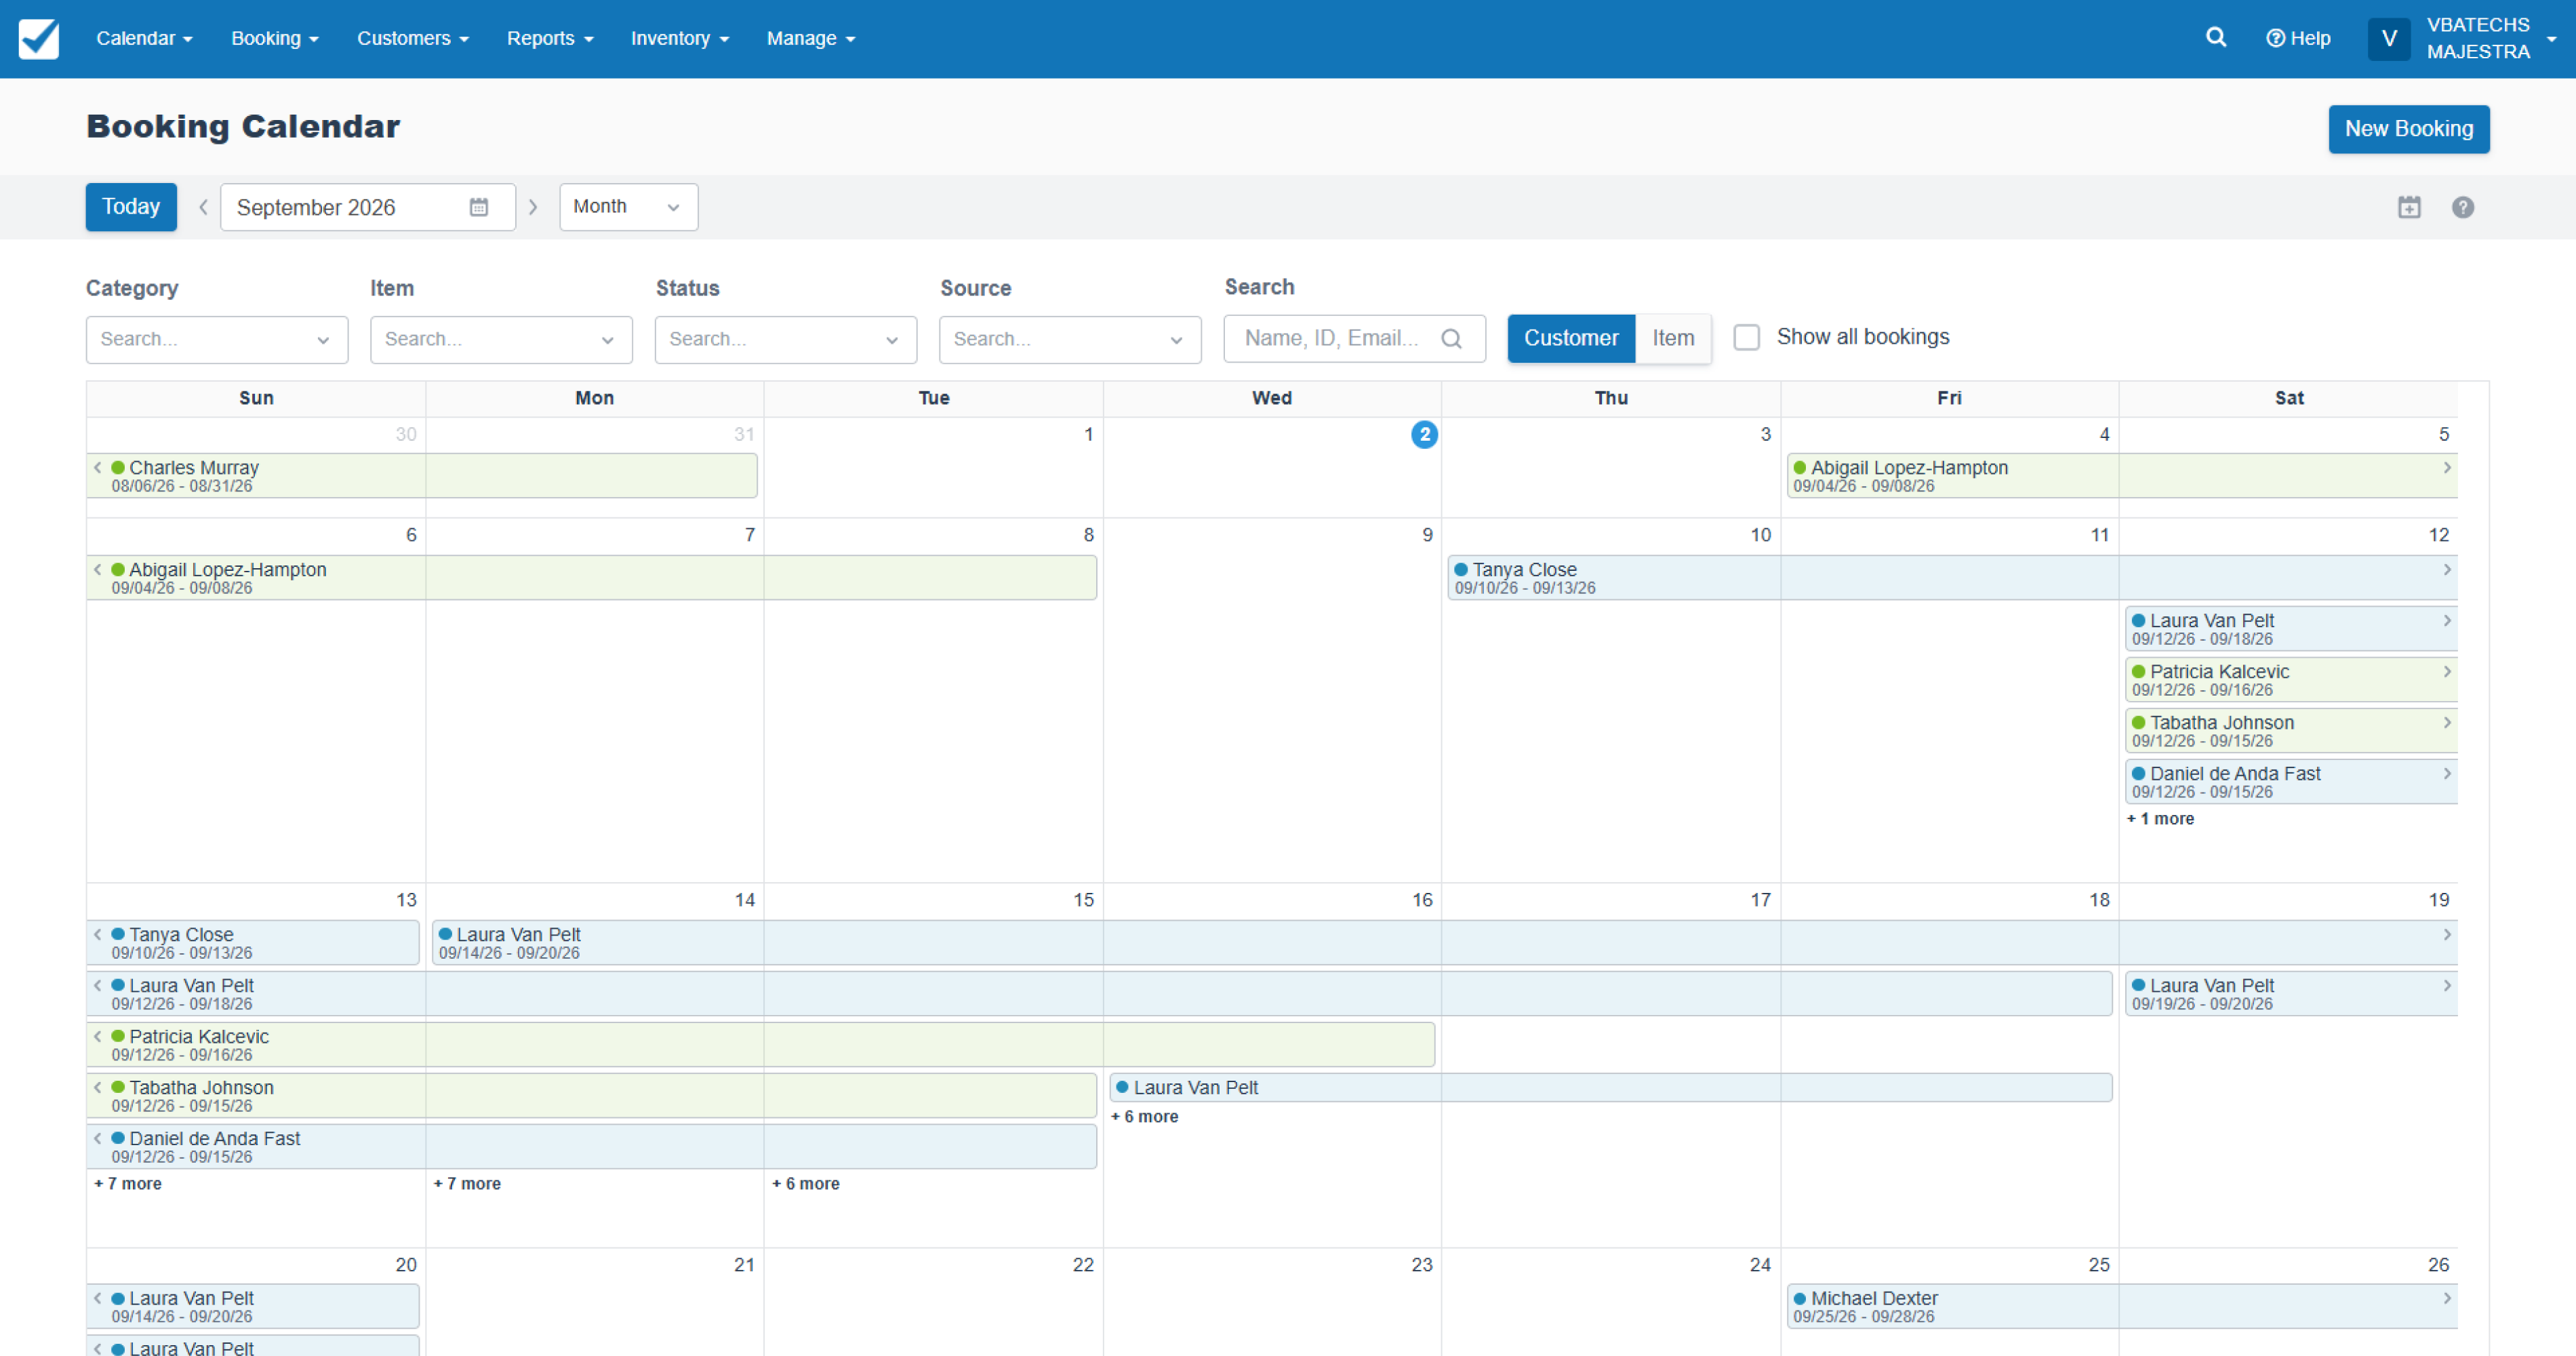This screenshot has width=2576, height=1356.
Task: Open Tabatha Johnson booking on Saturday 12
Action: 2291,731
